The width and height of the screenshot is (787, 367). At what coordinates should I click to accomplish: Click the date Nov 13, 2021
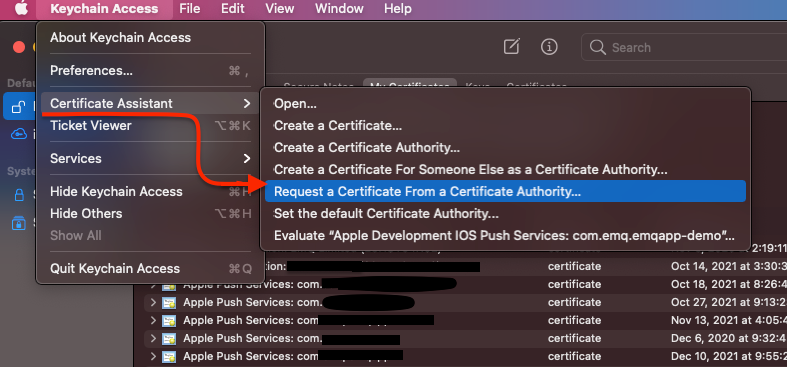(729, 320)
